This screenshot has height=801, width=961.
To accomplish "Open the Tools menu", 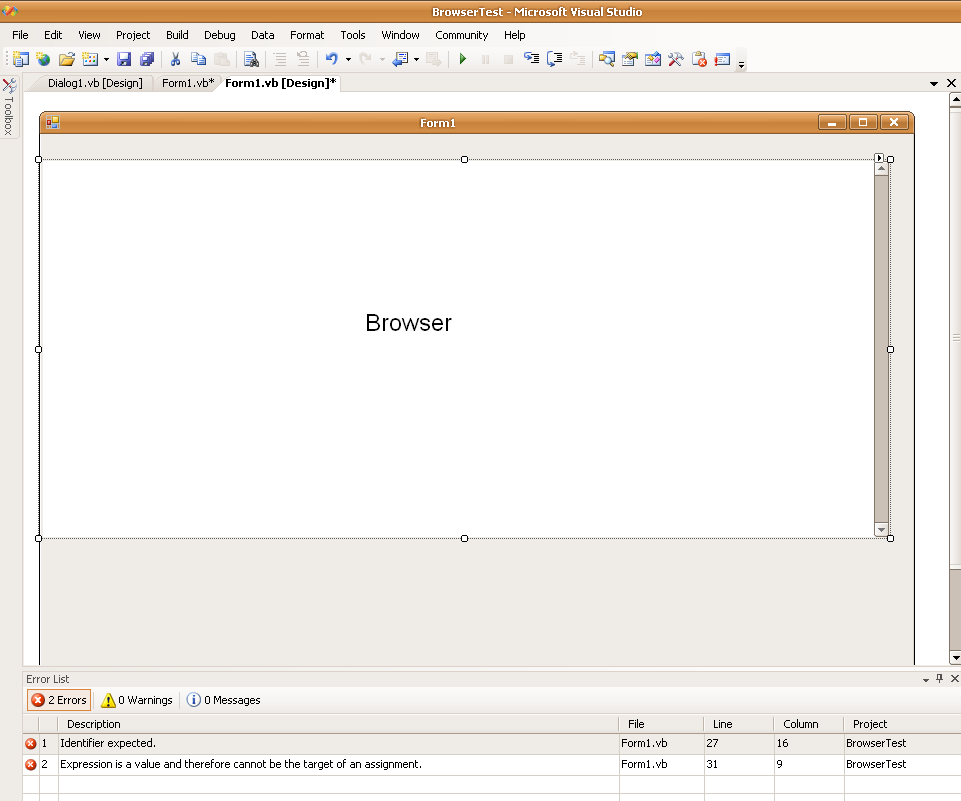I will click(352, 35).
